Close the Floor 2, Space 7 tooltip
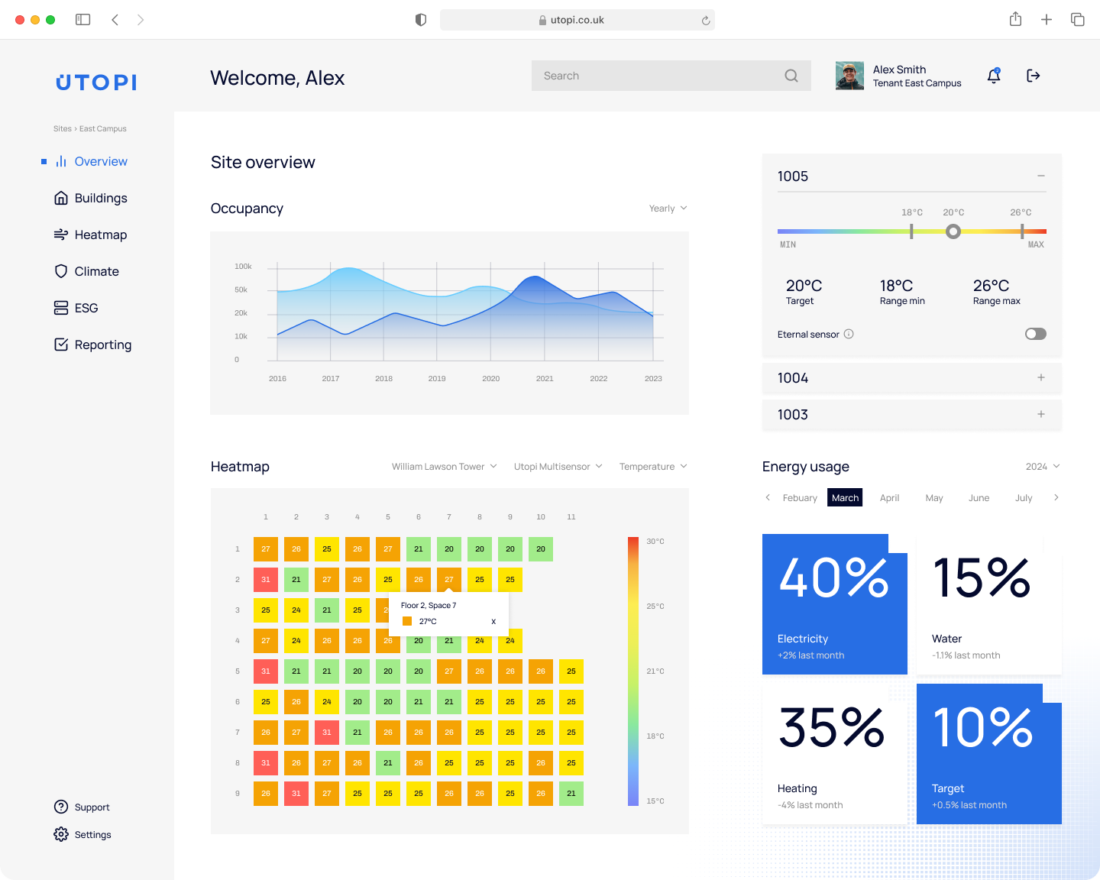The height and width of the screenshot is (880, 1100). 493,621
